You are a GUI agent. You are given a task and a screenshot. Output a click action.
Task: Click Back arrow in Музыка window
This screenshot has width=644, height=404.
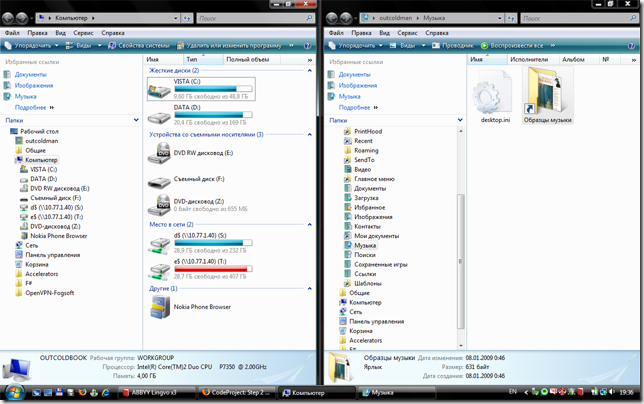(332, 18)
